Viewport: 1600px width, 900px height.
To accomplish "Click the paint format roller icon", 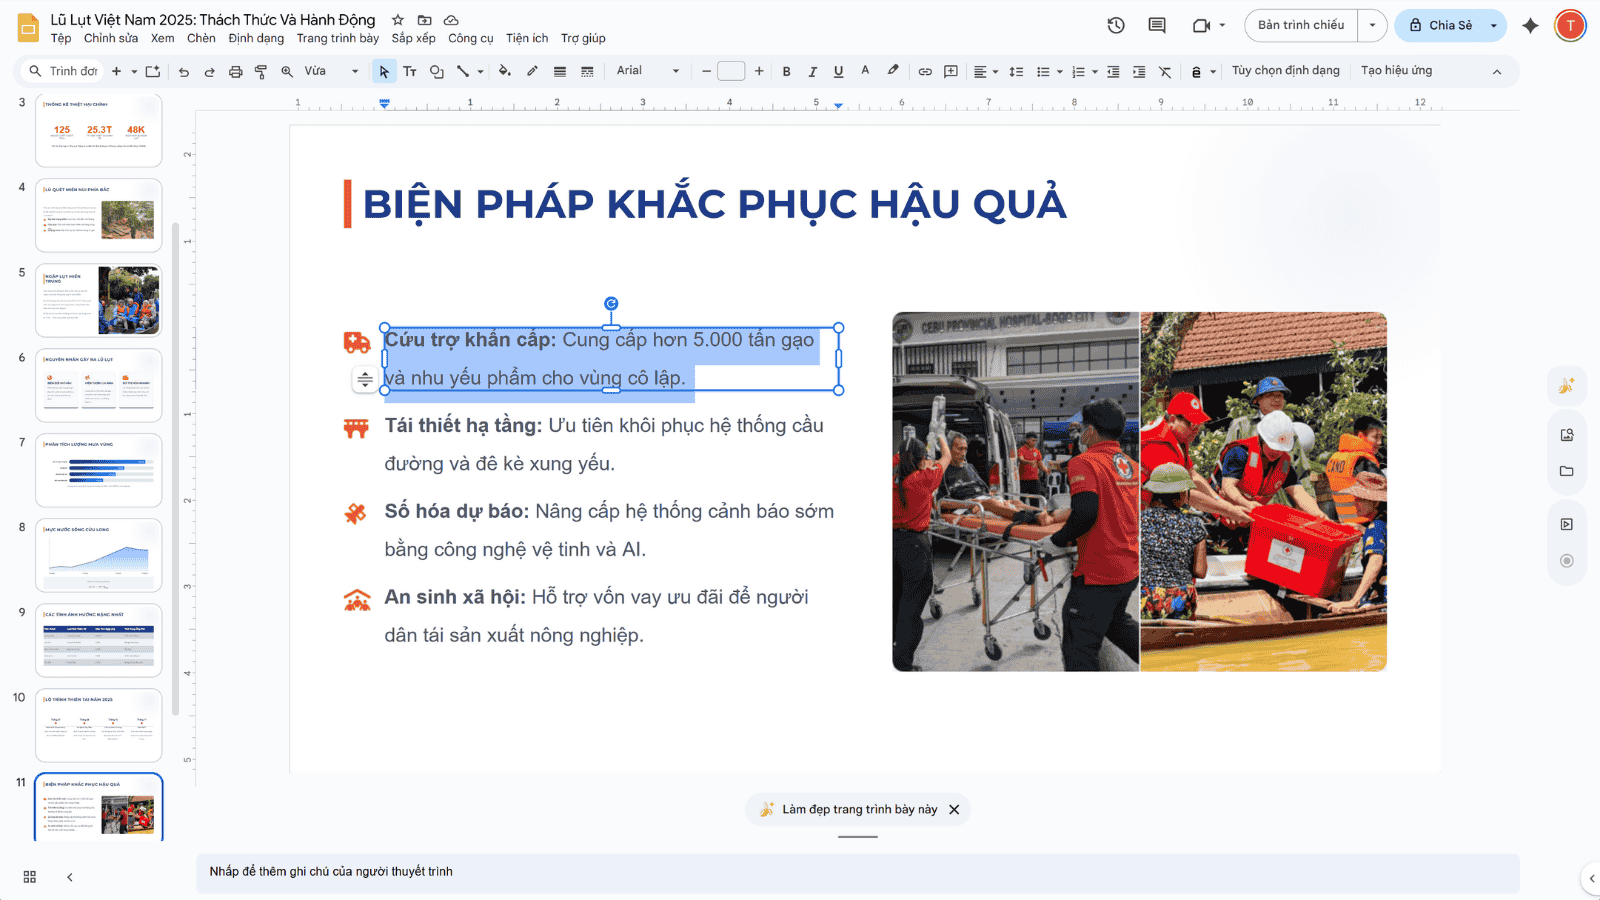I will (261, 71).
